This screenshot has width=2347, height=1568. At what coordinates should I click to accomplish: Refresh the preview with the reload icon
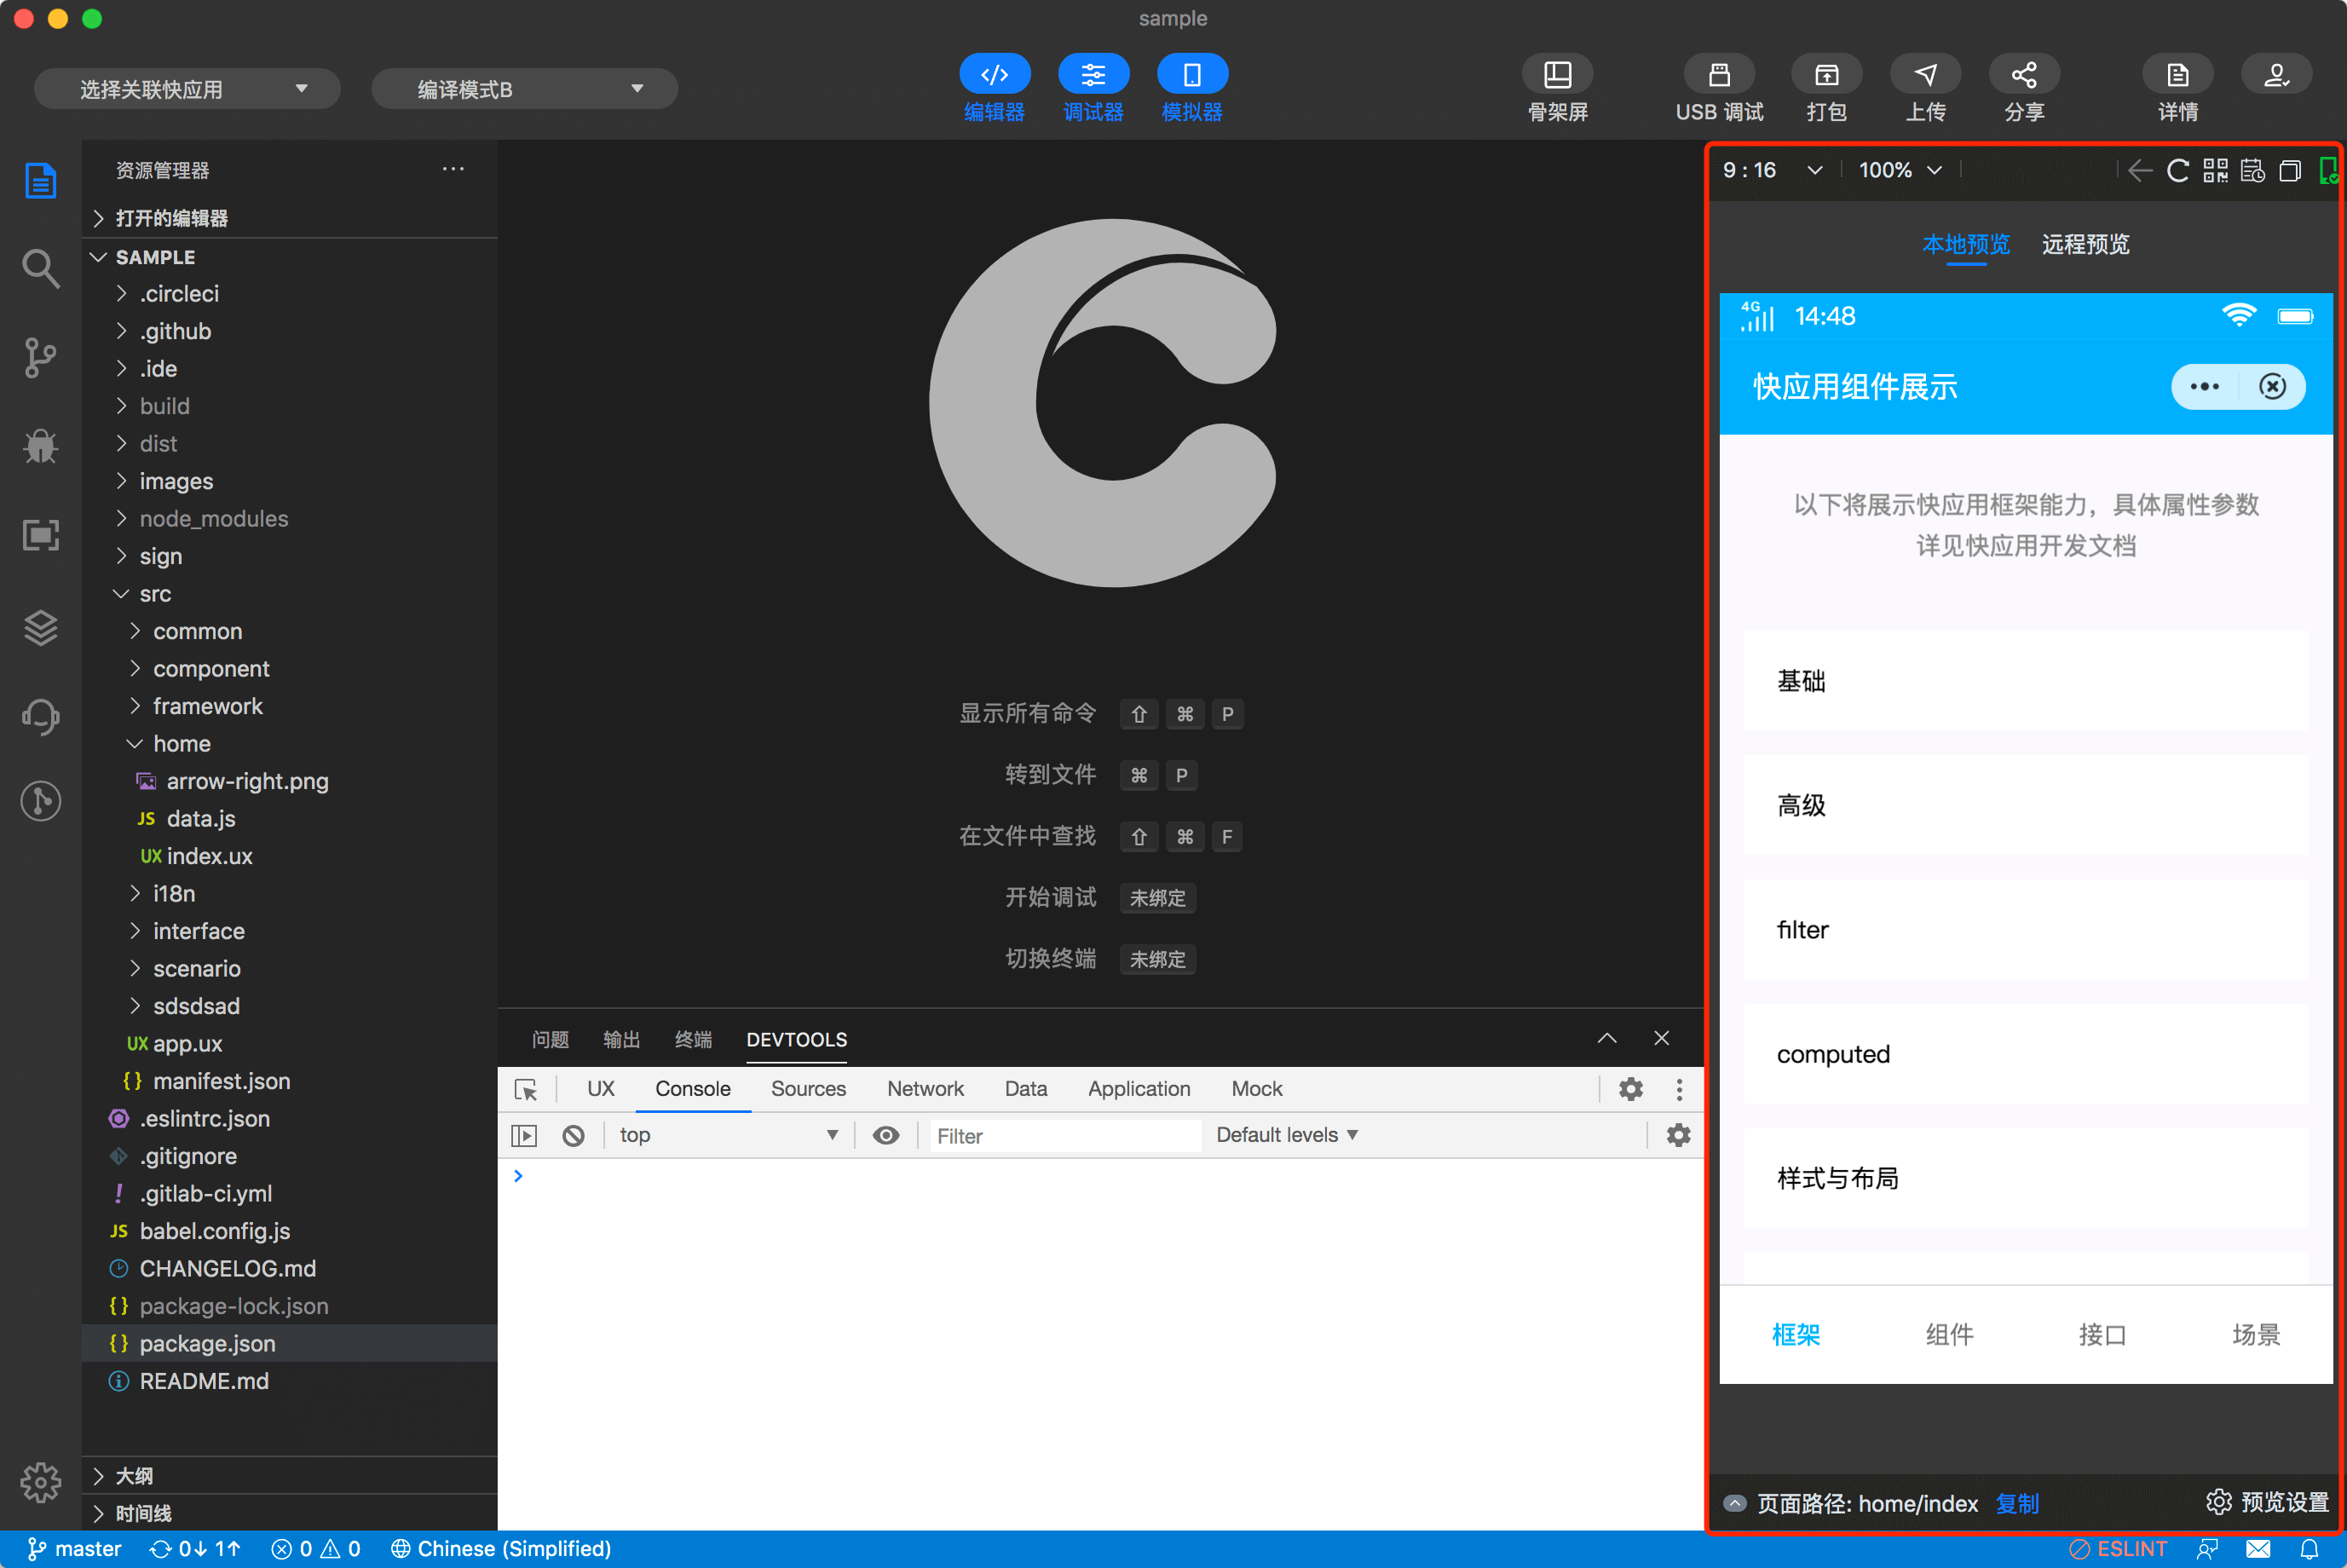[2178, 170]
